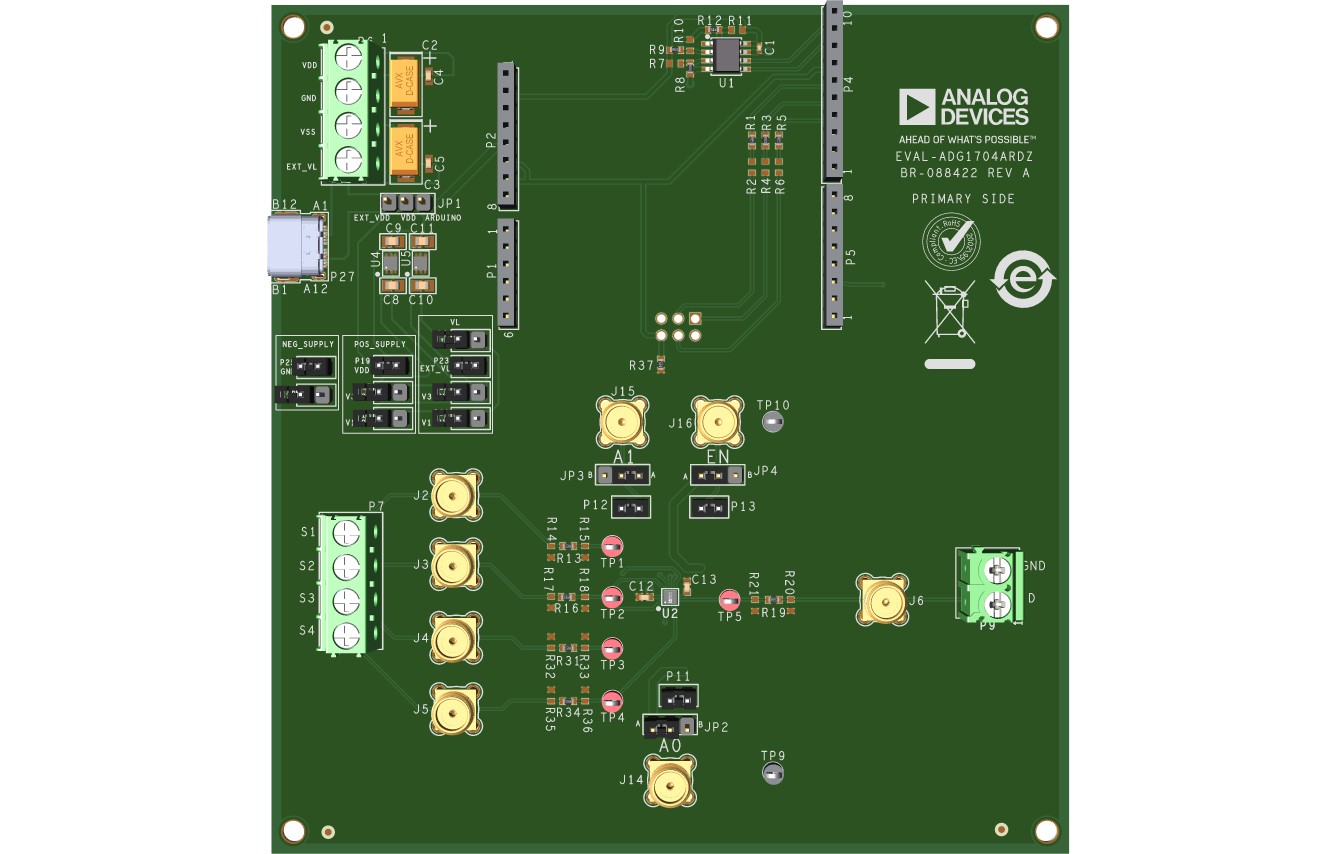Viewport: 1336px width, 854px height.
Task: Select SMA connector J3
Action: click(x=456, y=565)
